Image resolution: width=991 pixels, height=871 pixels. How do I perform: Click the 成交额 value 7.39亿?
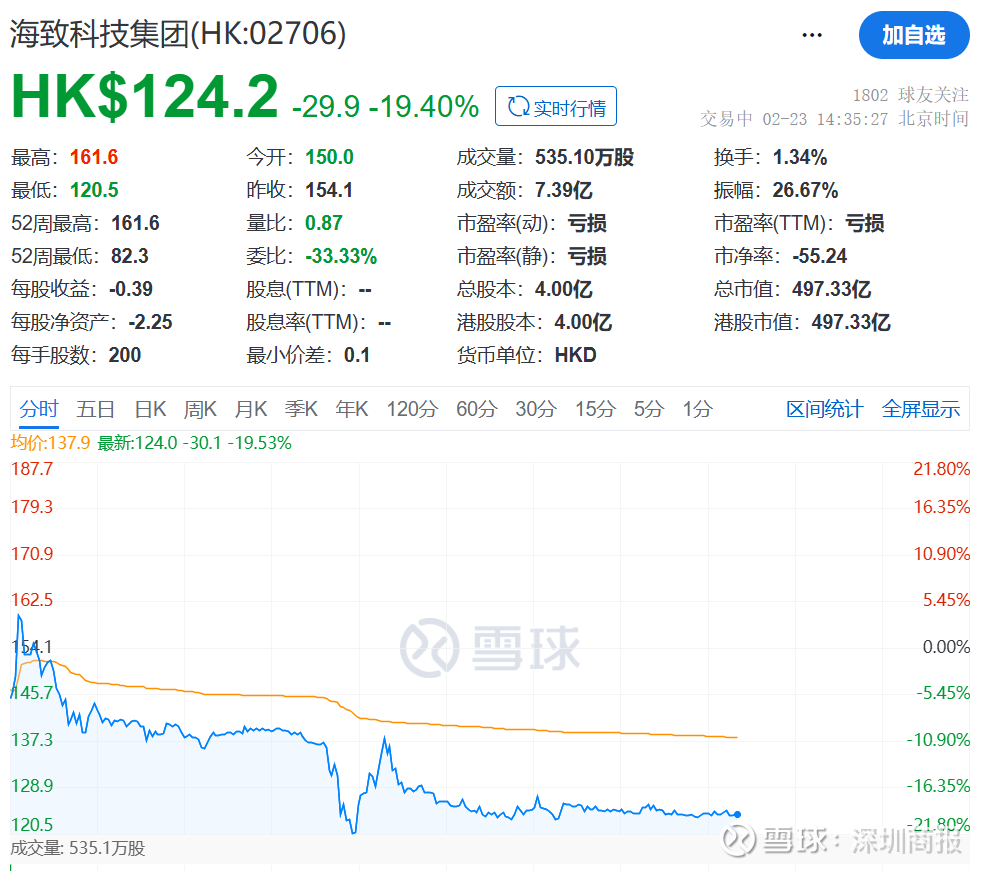pyautogui.click(x=564, y=190)
